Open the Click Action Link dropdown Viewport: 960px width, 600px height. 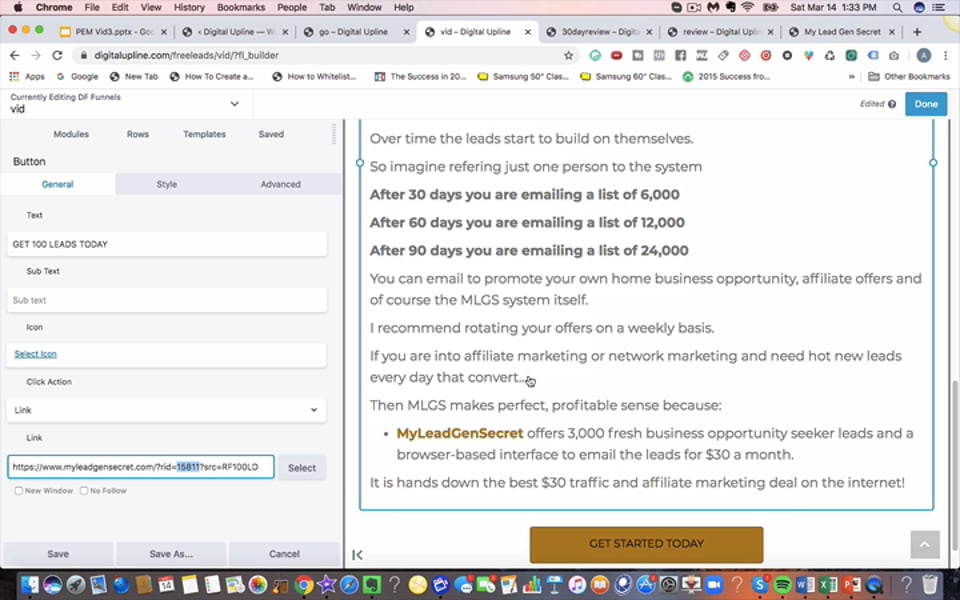(166, 410)
